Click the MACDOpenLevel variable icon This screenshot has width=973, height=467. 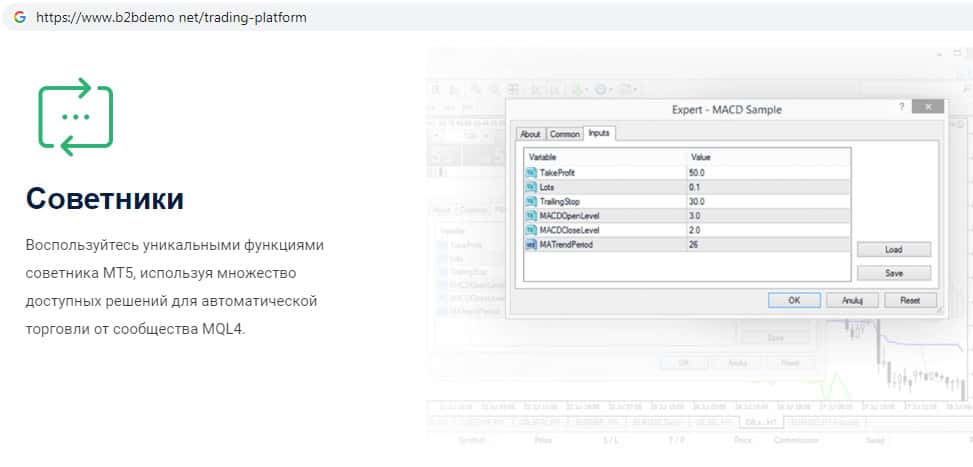(531, 215)
